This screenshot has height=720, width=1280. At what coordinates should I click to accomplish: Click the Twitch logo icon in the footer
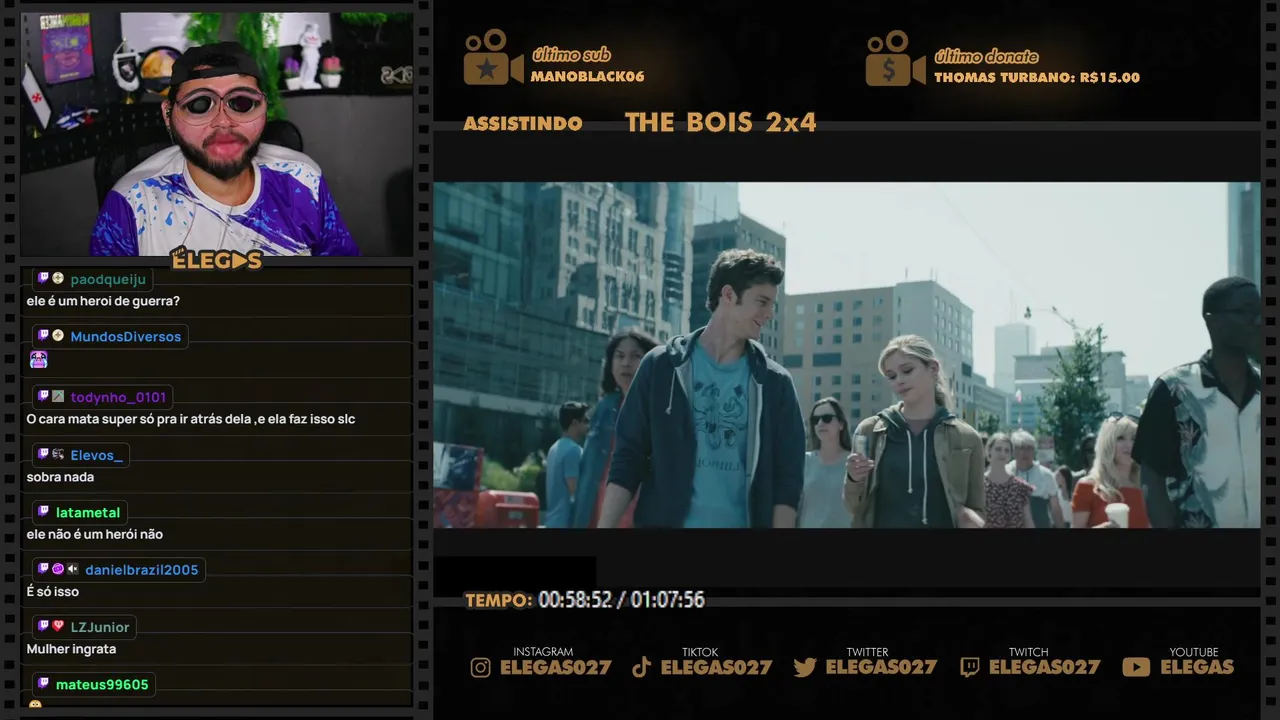pos(970,667)
